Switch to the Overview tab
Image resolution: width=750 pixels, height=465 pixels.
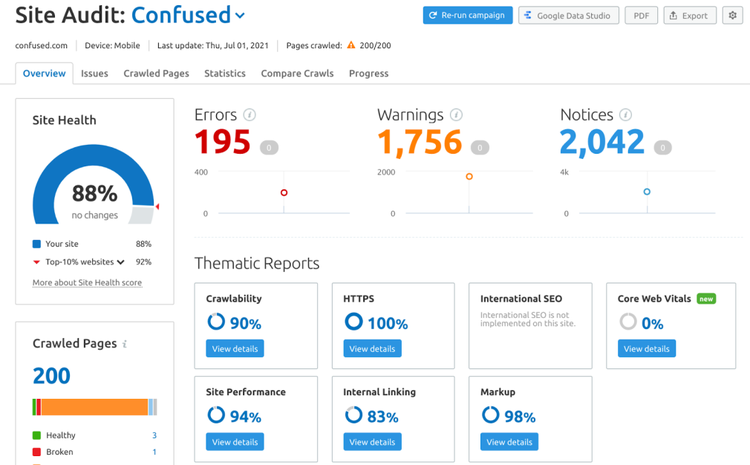click(44, 73)
